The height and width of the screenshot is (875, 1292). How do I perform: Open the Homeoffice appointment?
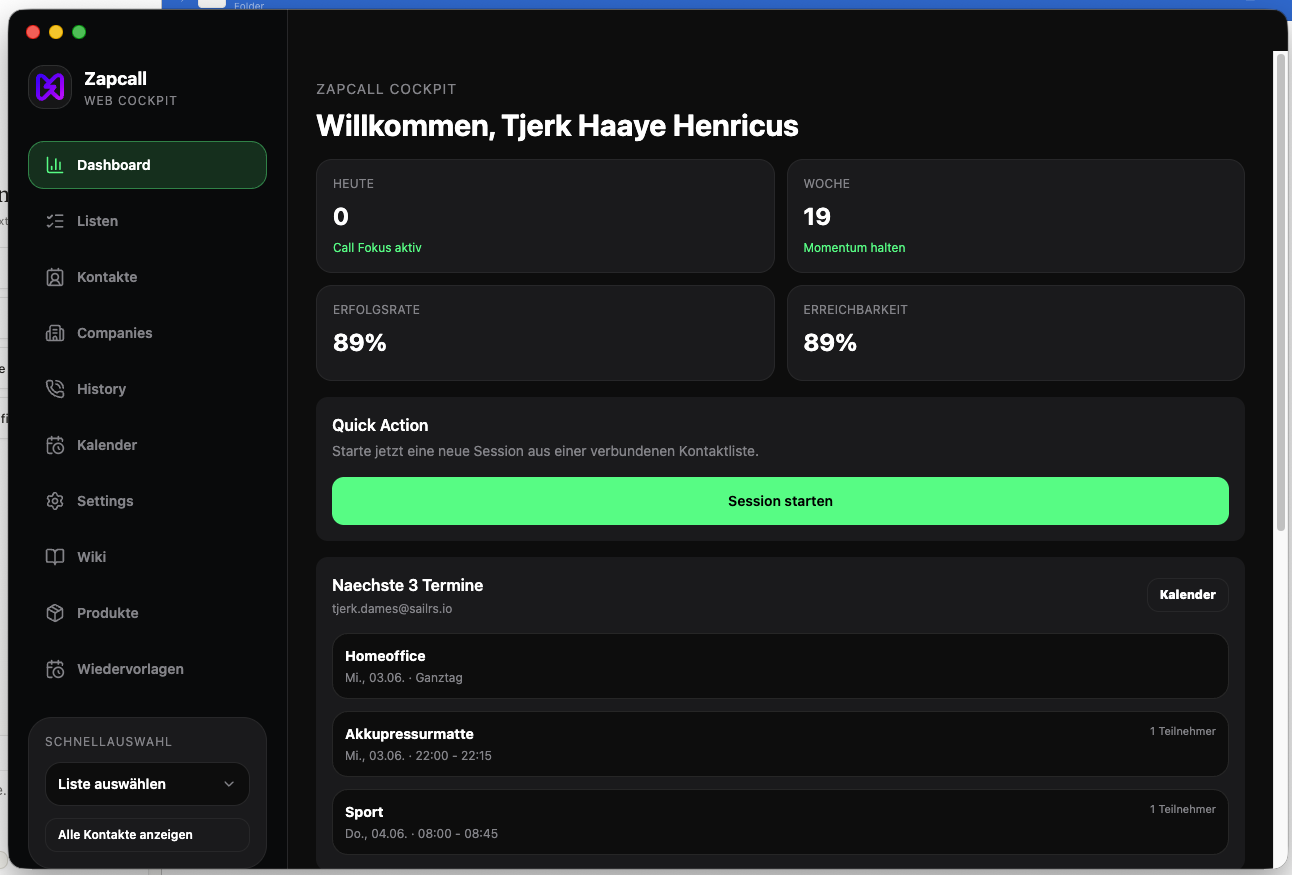coord(780,666)
